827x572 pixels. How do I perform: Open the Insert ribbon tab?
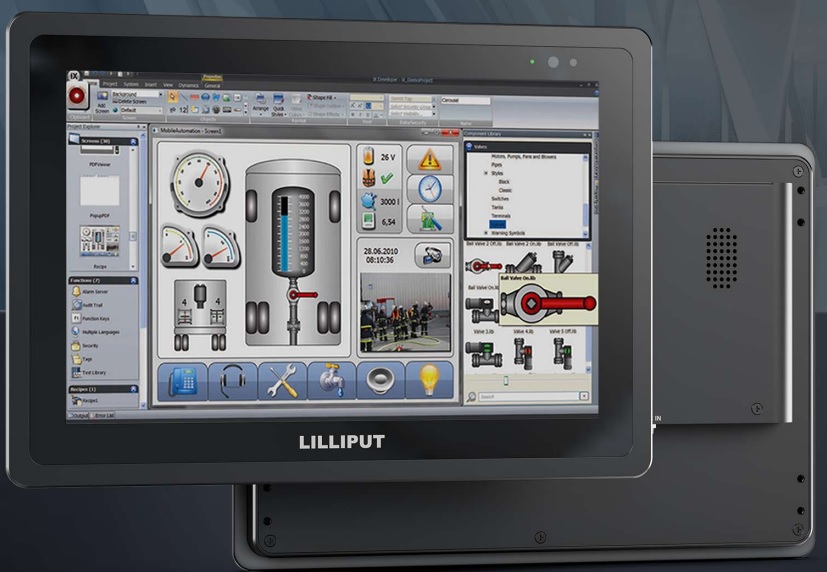(151, 84)
